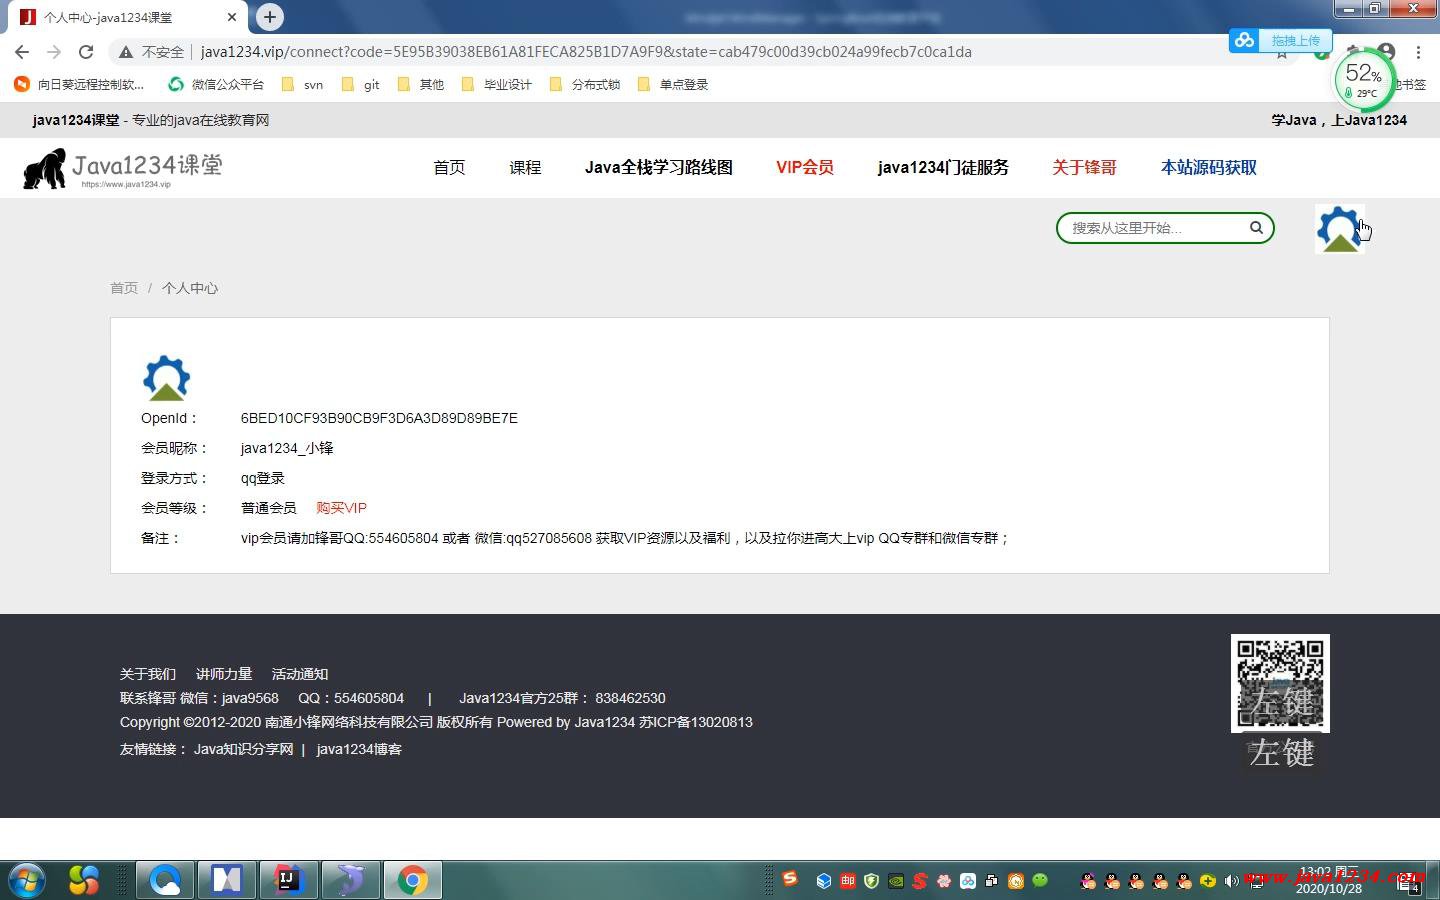
Task: Open Chrome three-dot menu
Action: coord(1418,52)
